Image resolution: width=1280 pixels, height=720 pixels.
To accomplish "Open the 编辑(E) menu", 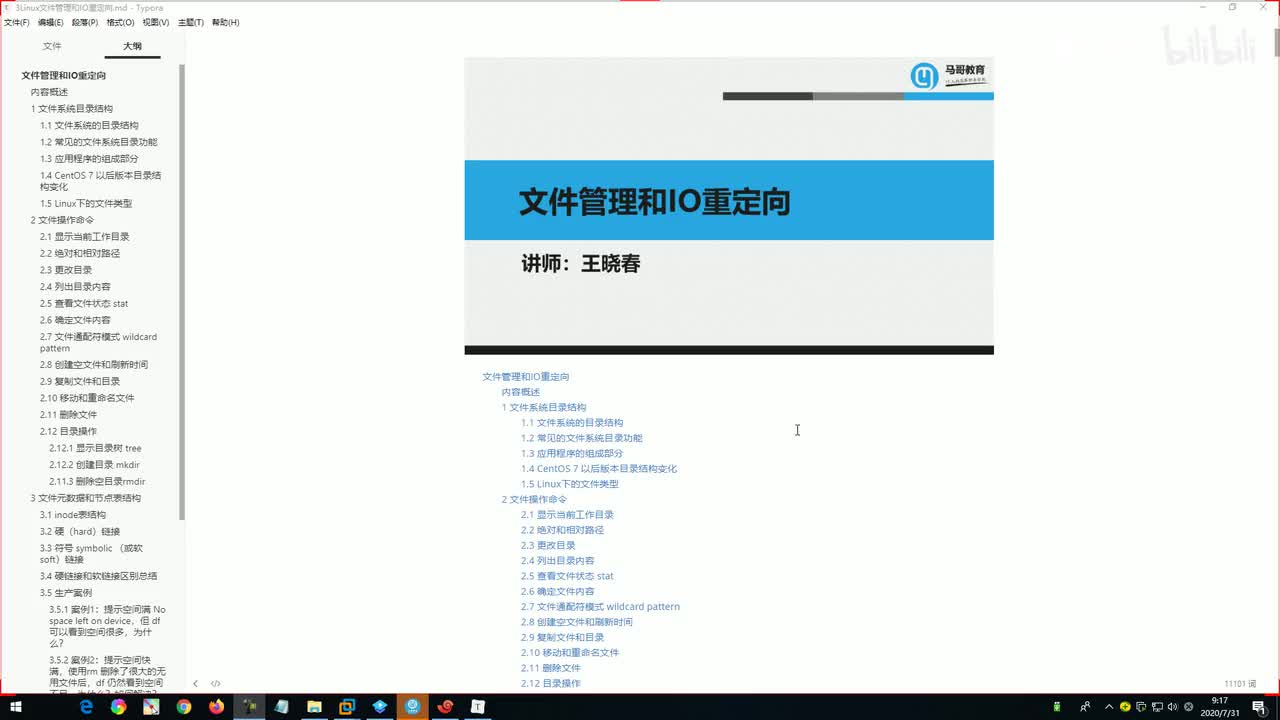I will 50,22.
